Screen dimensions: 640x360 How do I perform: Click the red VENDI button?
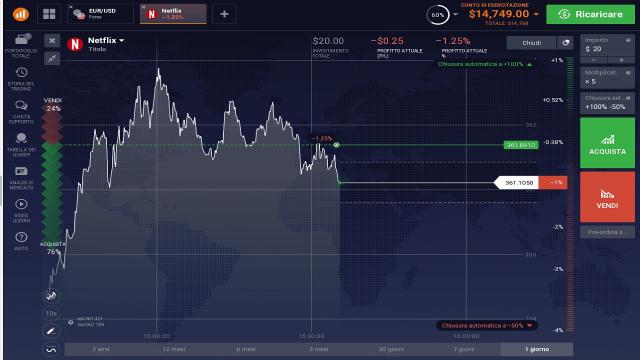[x=607, y=197]
